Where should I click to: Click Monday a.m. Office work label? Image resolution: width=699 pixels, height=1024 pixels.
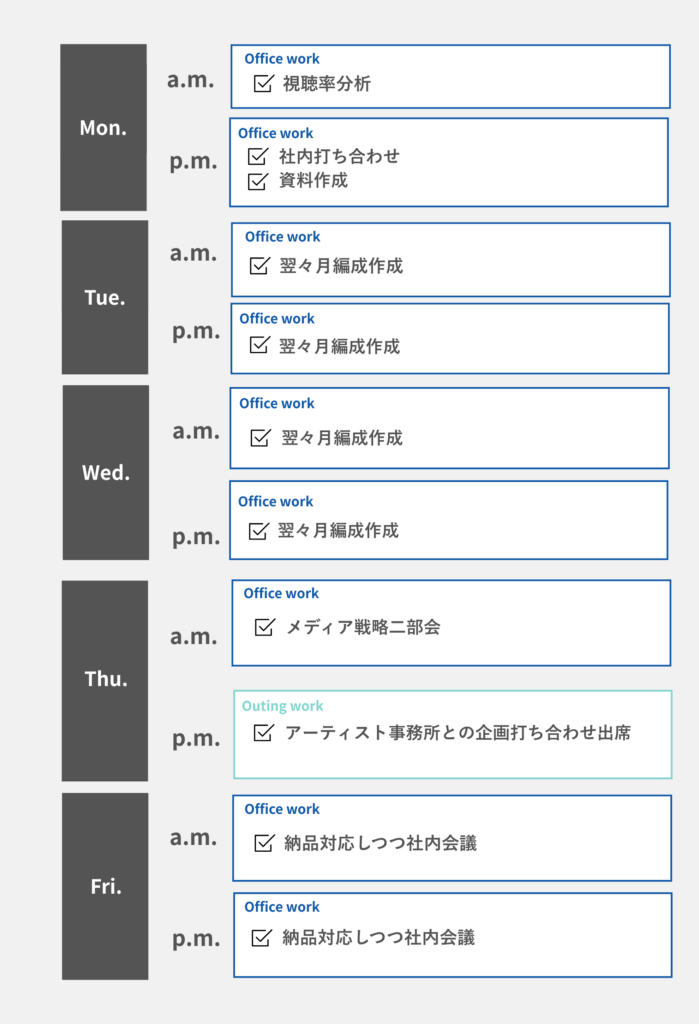pyautogui.click(x=282, y=59)
